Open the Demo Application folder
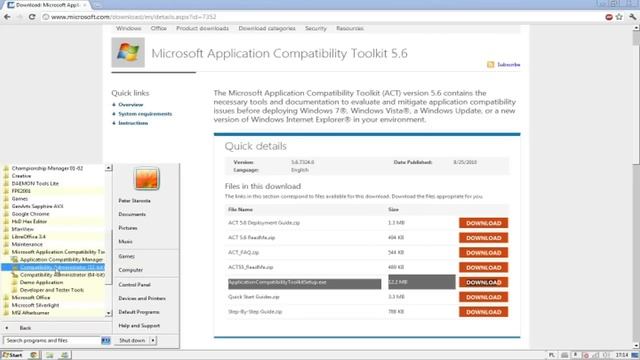Image resolution: width=640 pixels, height=360 pixels. tap(41, 282)
